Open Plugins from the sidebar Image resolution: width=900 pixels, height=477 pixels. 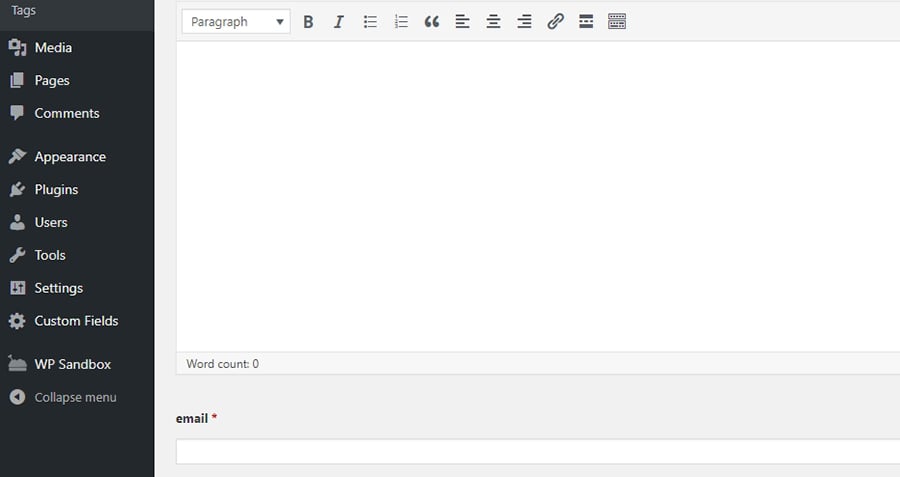point(77,189)
